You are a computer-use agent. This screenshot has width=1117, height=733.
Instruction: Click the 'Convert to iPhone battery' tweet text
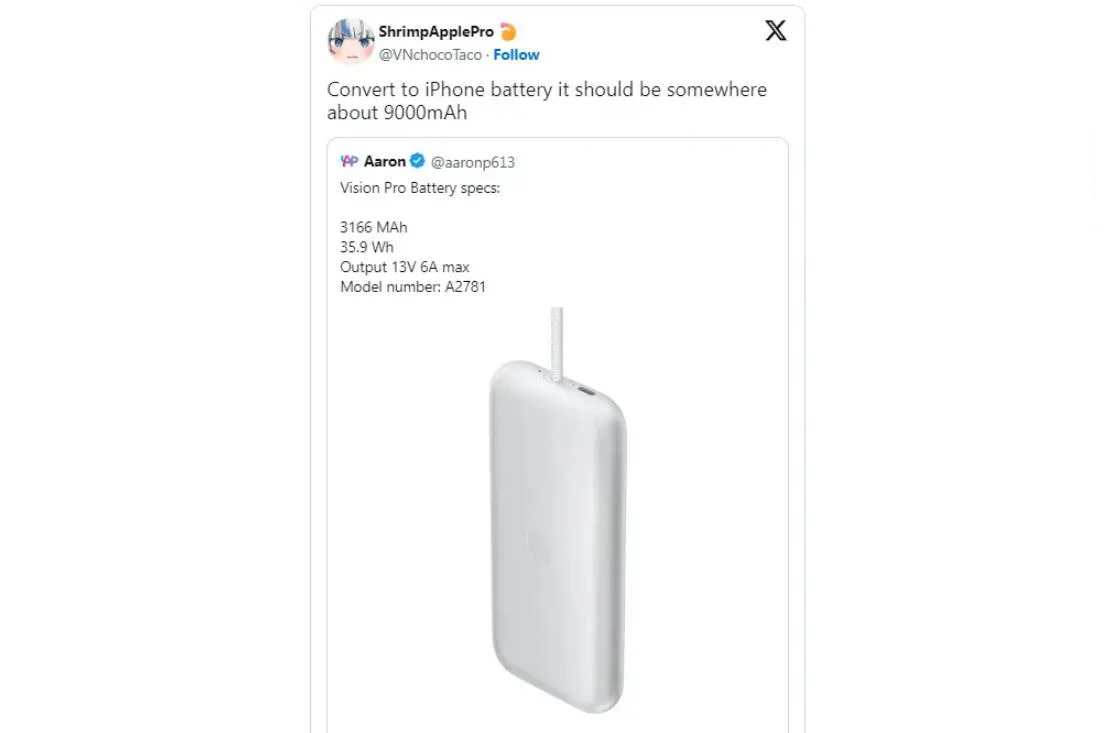[546, 101]
